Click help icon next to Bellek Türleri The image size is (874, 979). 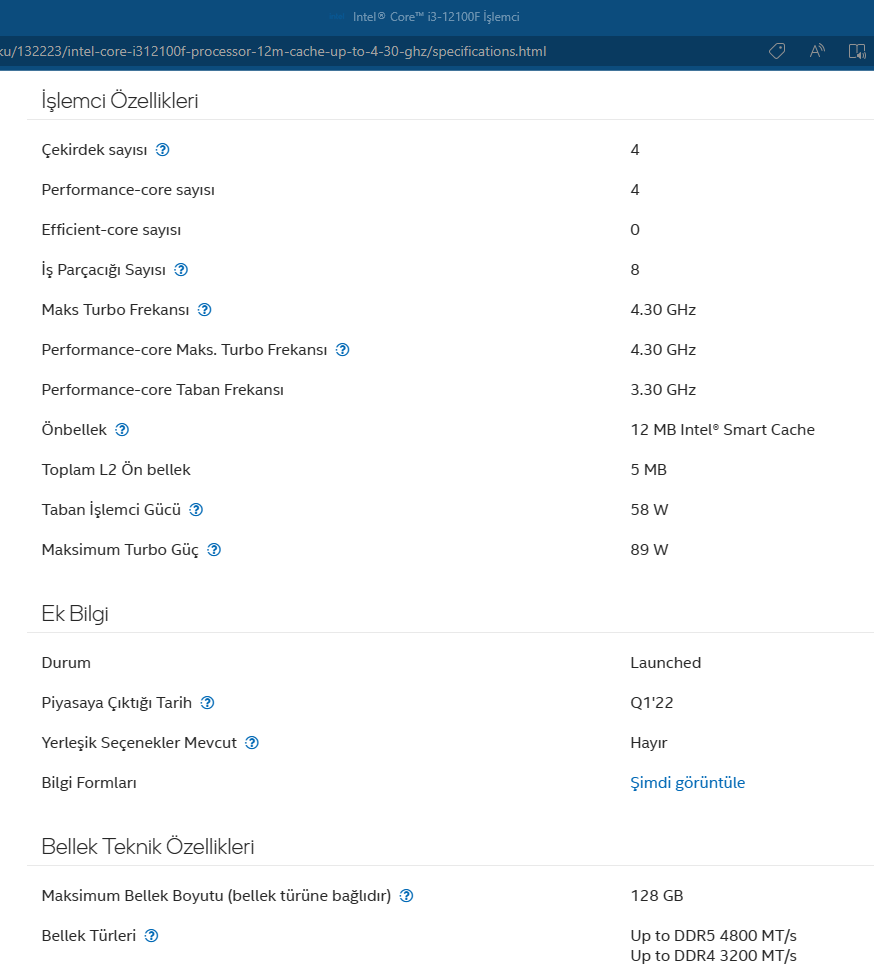[x=151, y=936]
